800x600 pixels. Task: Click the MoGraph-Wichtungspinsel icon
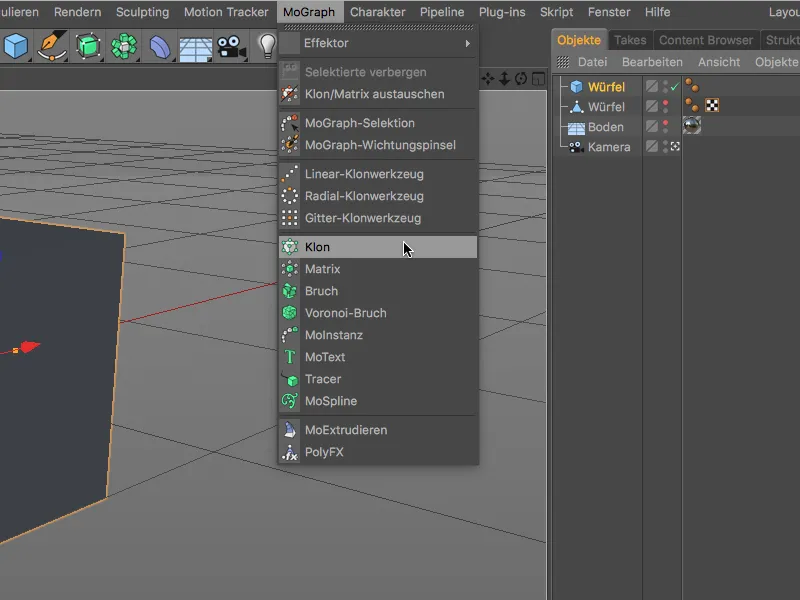pyautogui.click(x=289, y=145)
